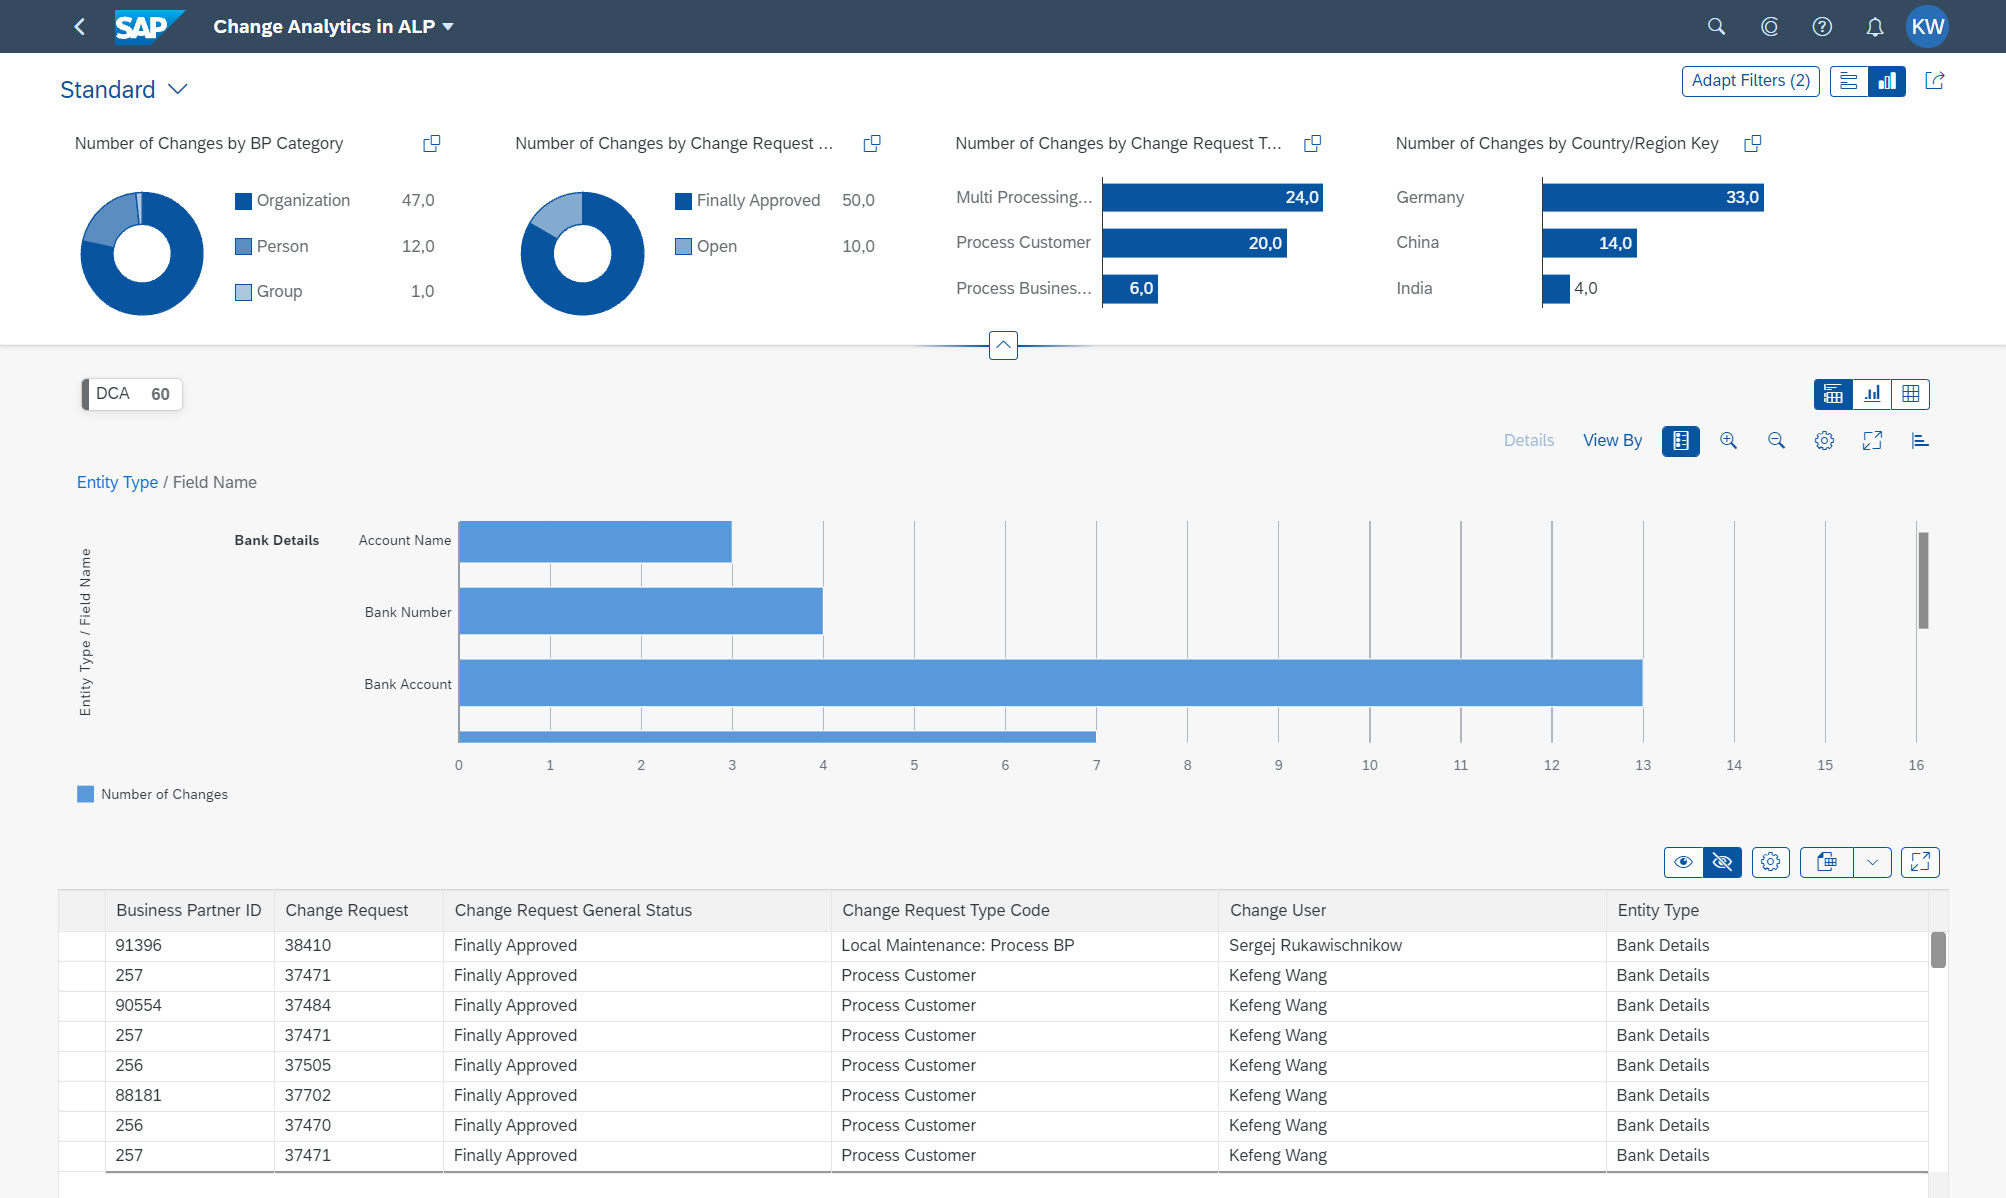This screenshot has width=2006, height=1198.
Task: Click the zoom out magnifier icon
Action: point(1775,439)
